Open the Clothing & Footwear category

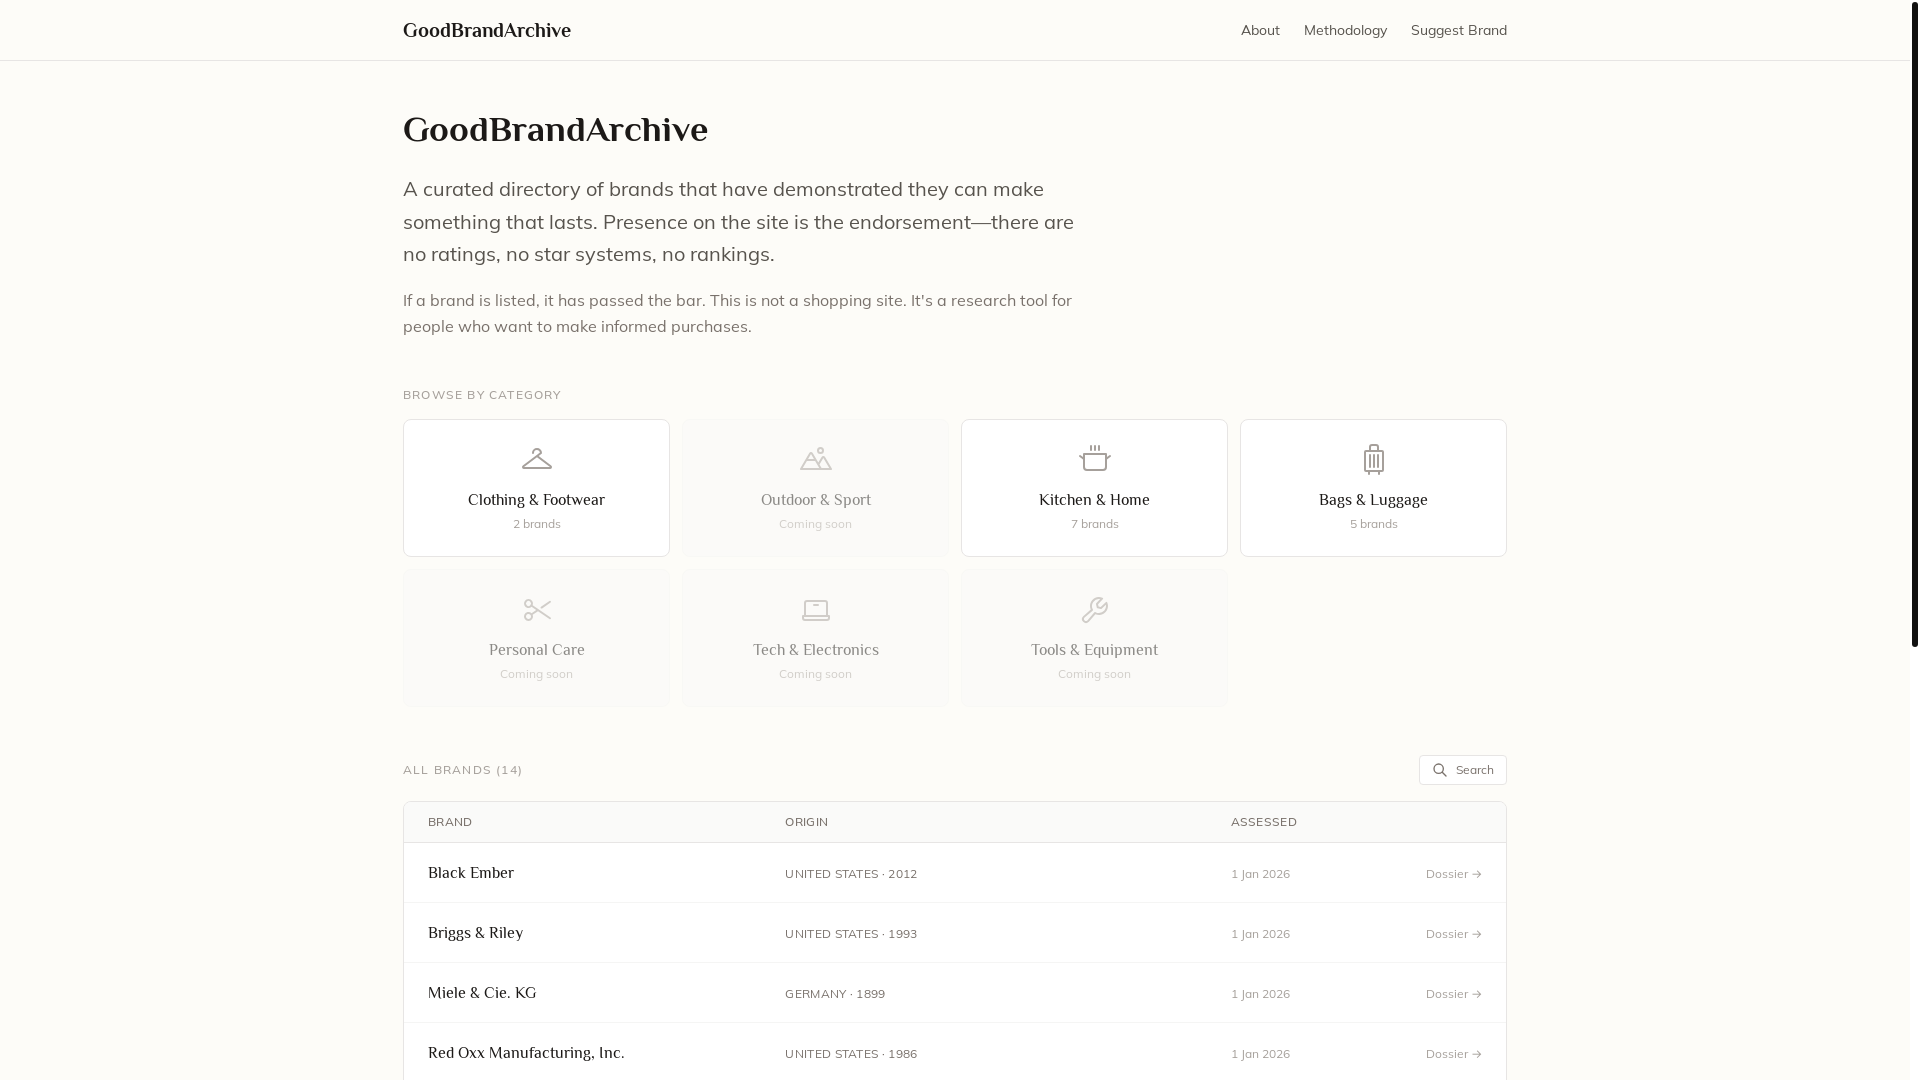click(536, 488)
